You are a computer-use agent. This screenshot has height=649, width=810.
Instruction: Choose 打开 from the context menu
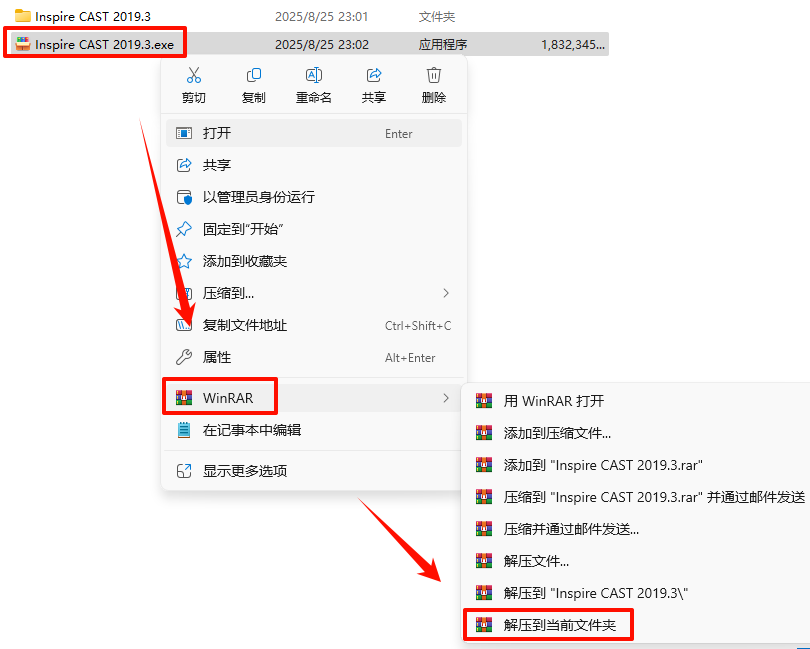pos(314,133)
